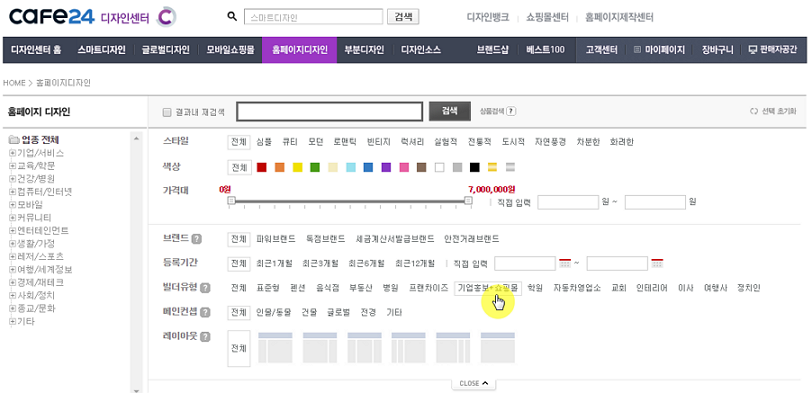This screenshot has width=812, height=393.
Task: Open 홈페이지디자인 navigation tab
Action: point(299,50)
